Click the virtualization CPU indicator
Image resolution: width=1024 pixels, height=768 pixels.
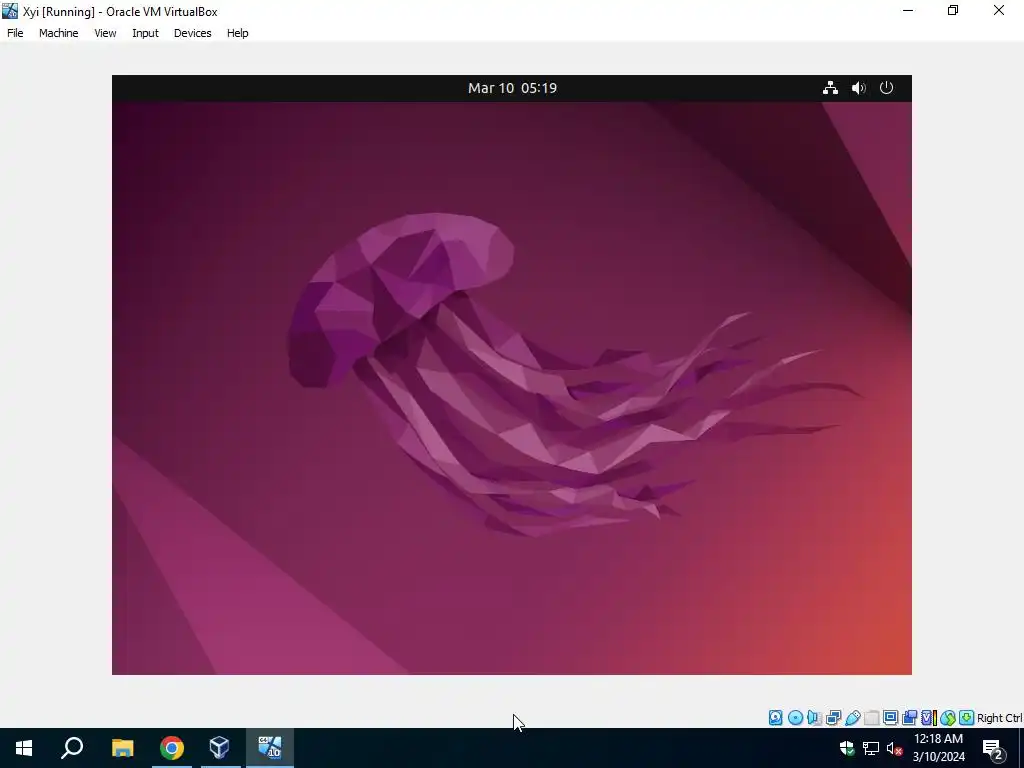[x=929, y=718]
